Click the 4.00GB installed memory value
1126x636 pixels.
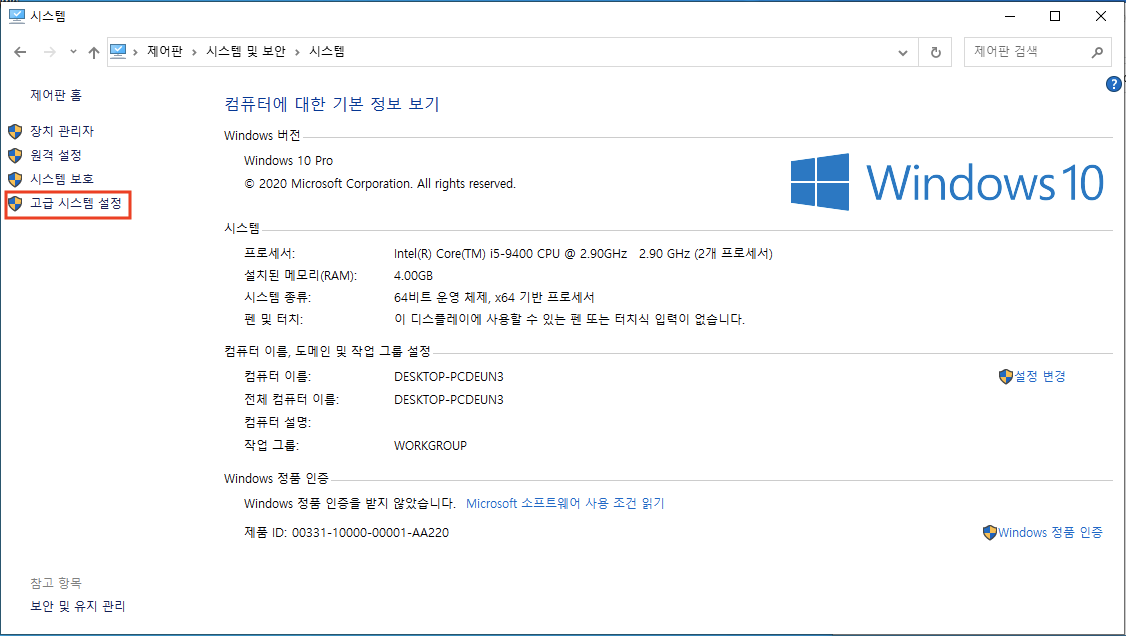[413, 276]
